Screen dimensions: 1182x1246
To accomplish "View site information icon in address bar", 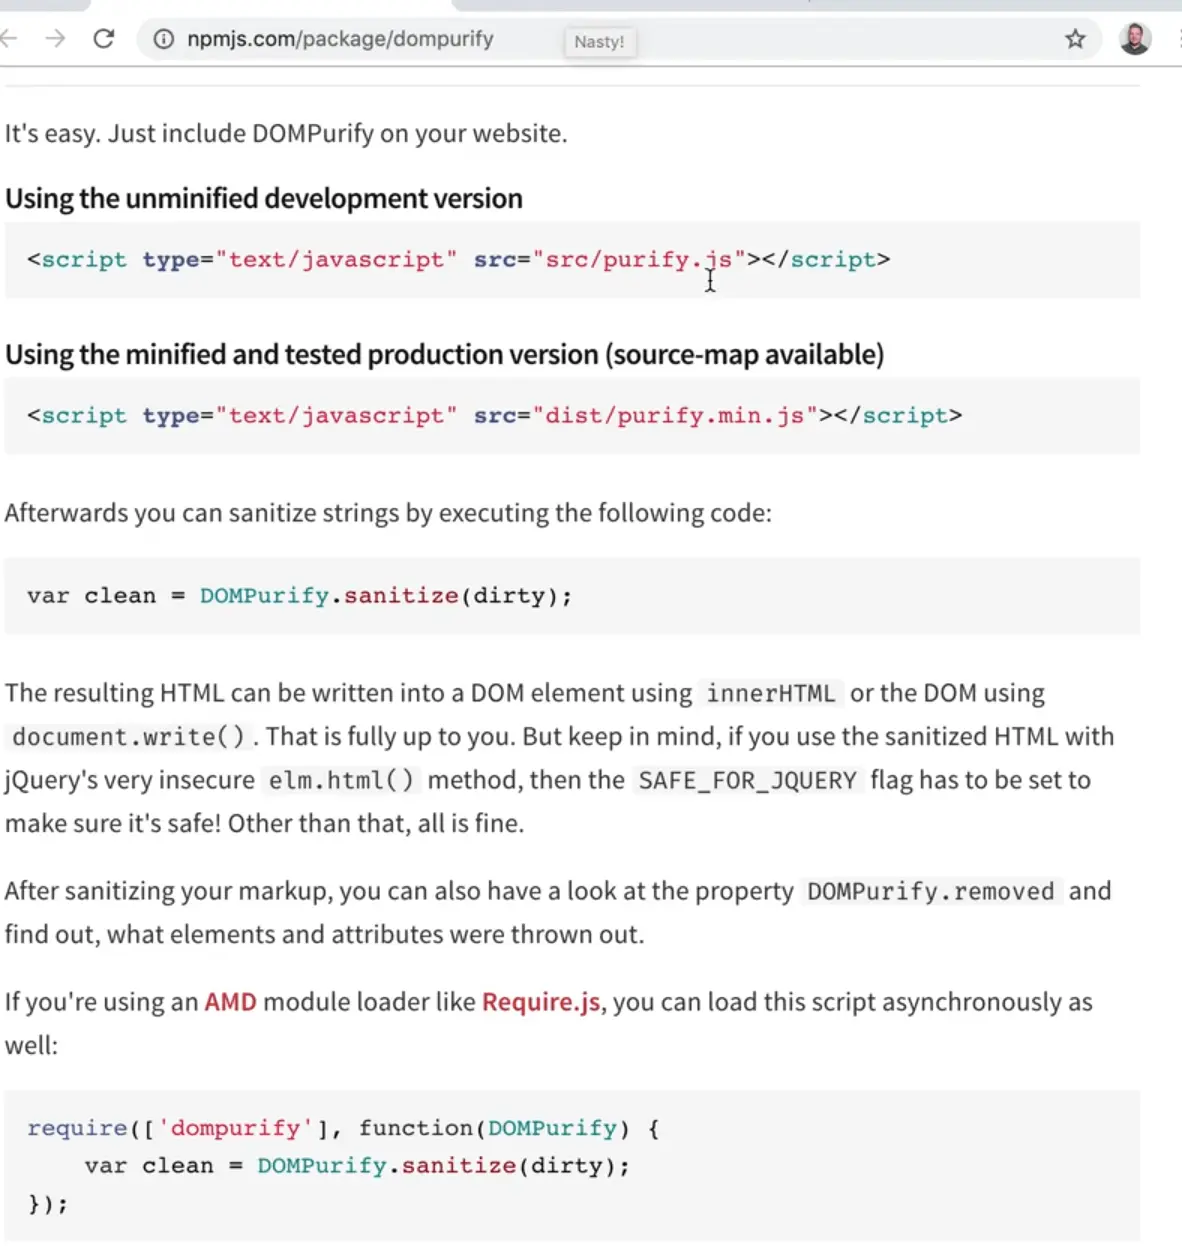I will [x=163, y=39].
